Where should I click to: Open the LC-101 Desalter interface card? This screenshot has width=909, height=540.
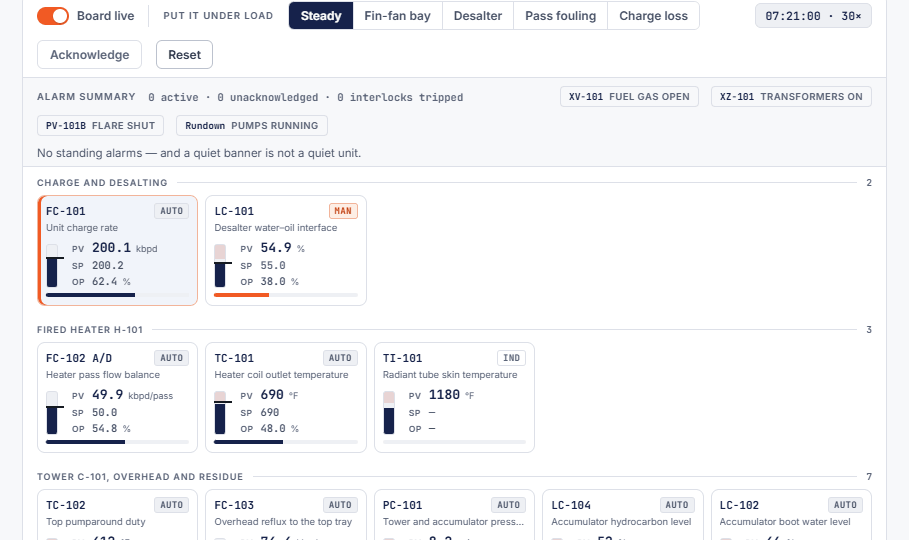tap(286, 251)
